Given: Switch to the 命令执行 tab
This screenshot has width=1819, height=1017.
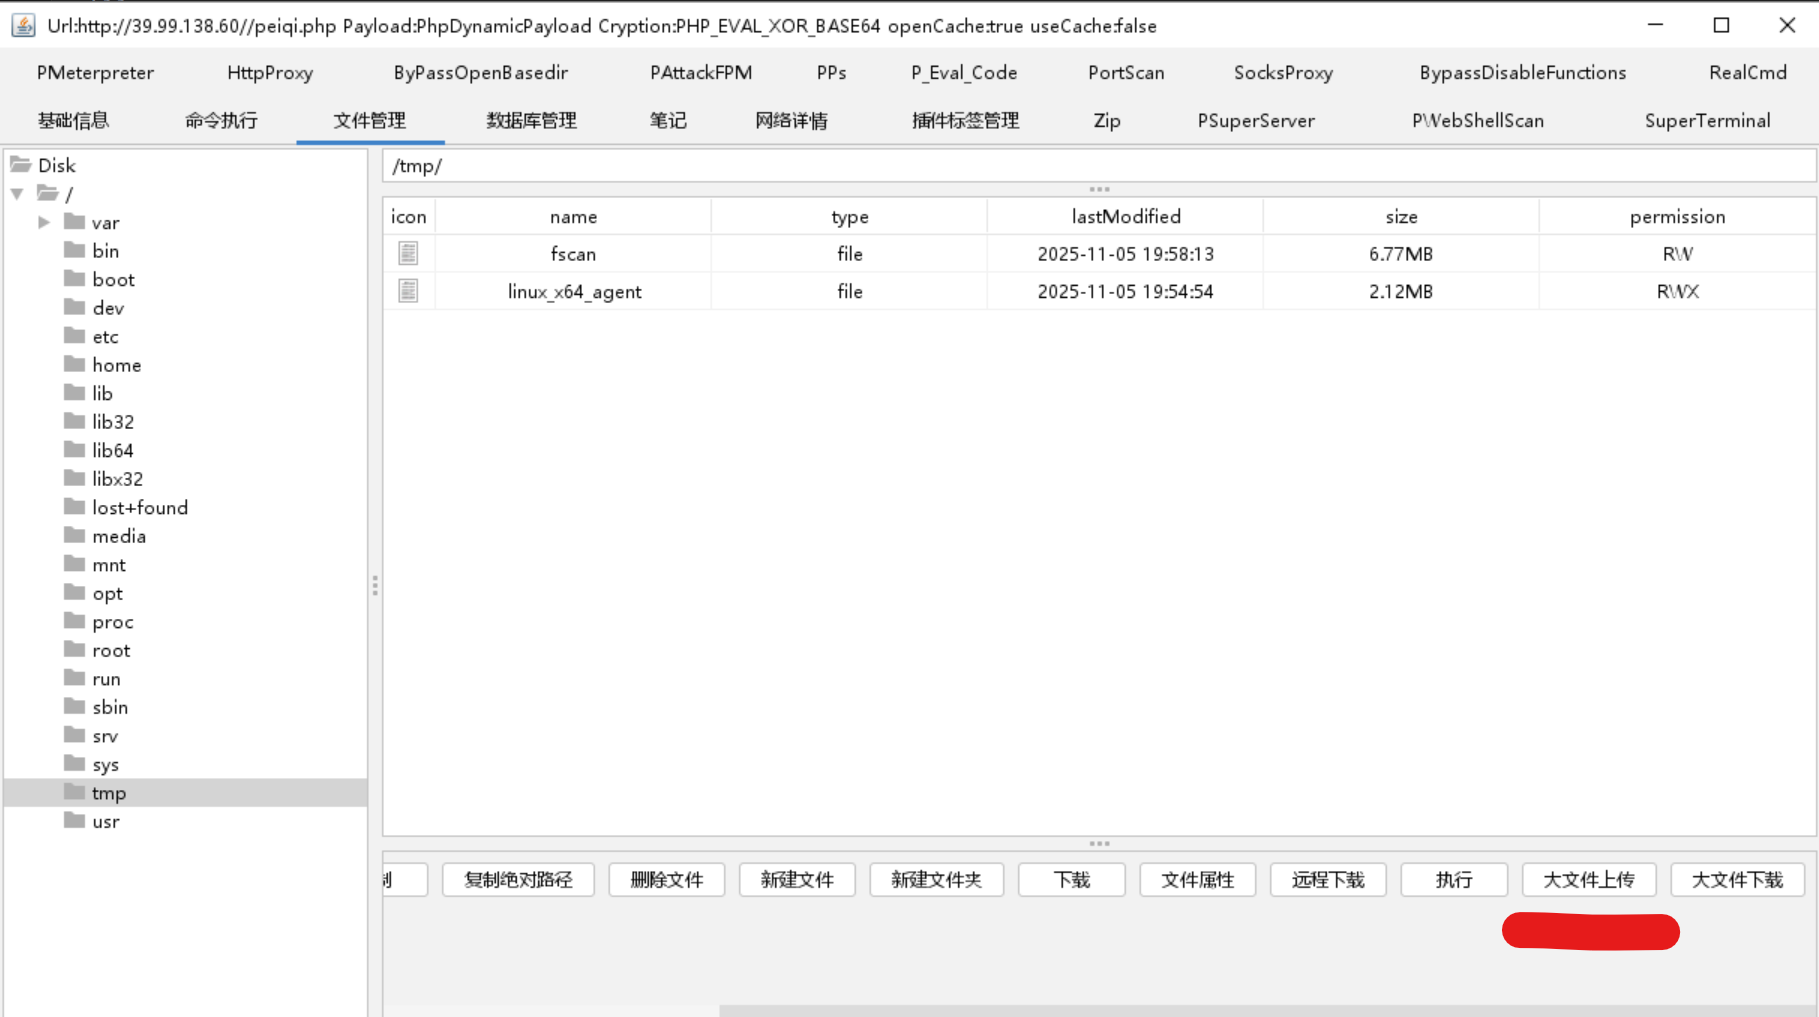Looking at the screenshot, I should tap(221, 121).
